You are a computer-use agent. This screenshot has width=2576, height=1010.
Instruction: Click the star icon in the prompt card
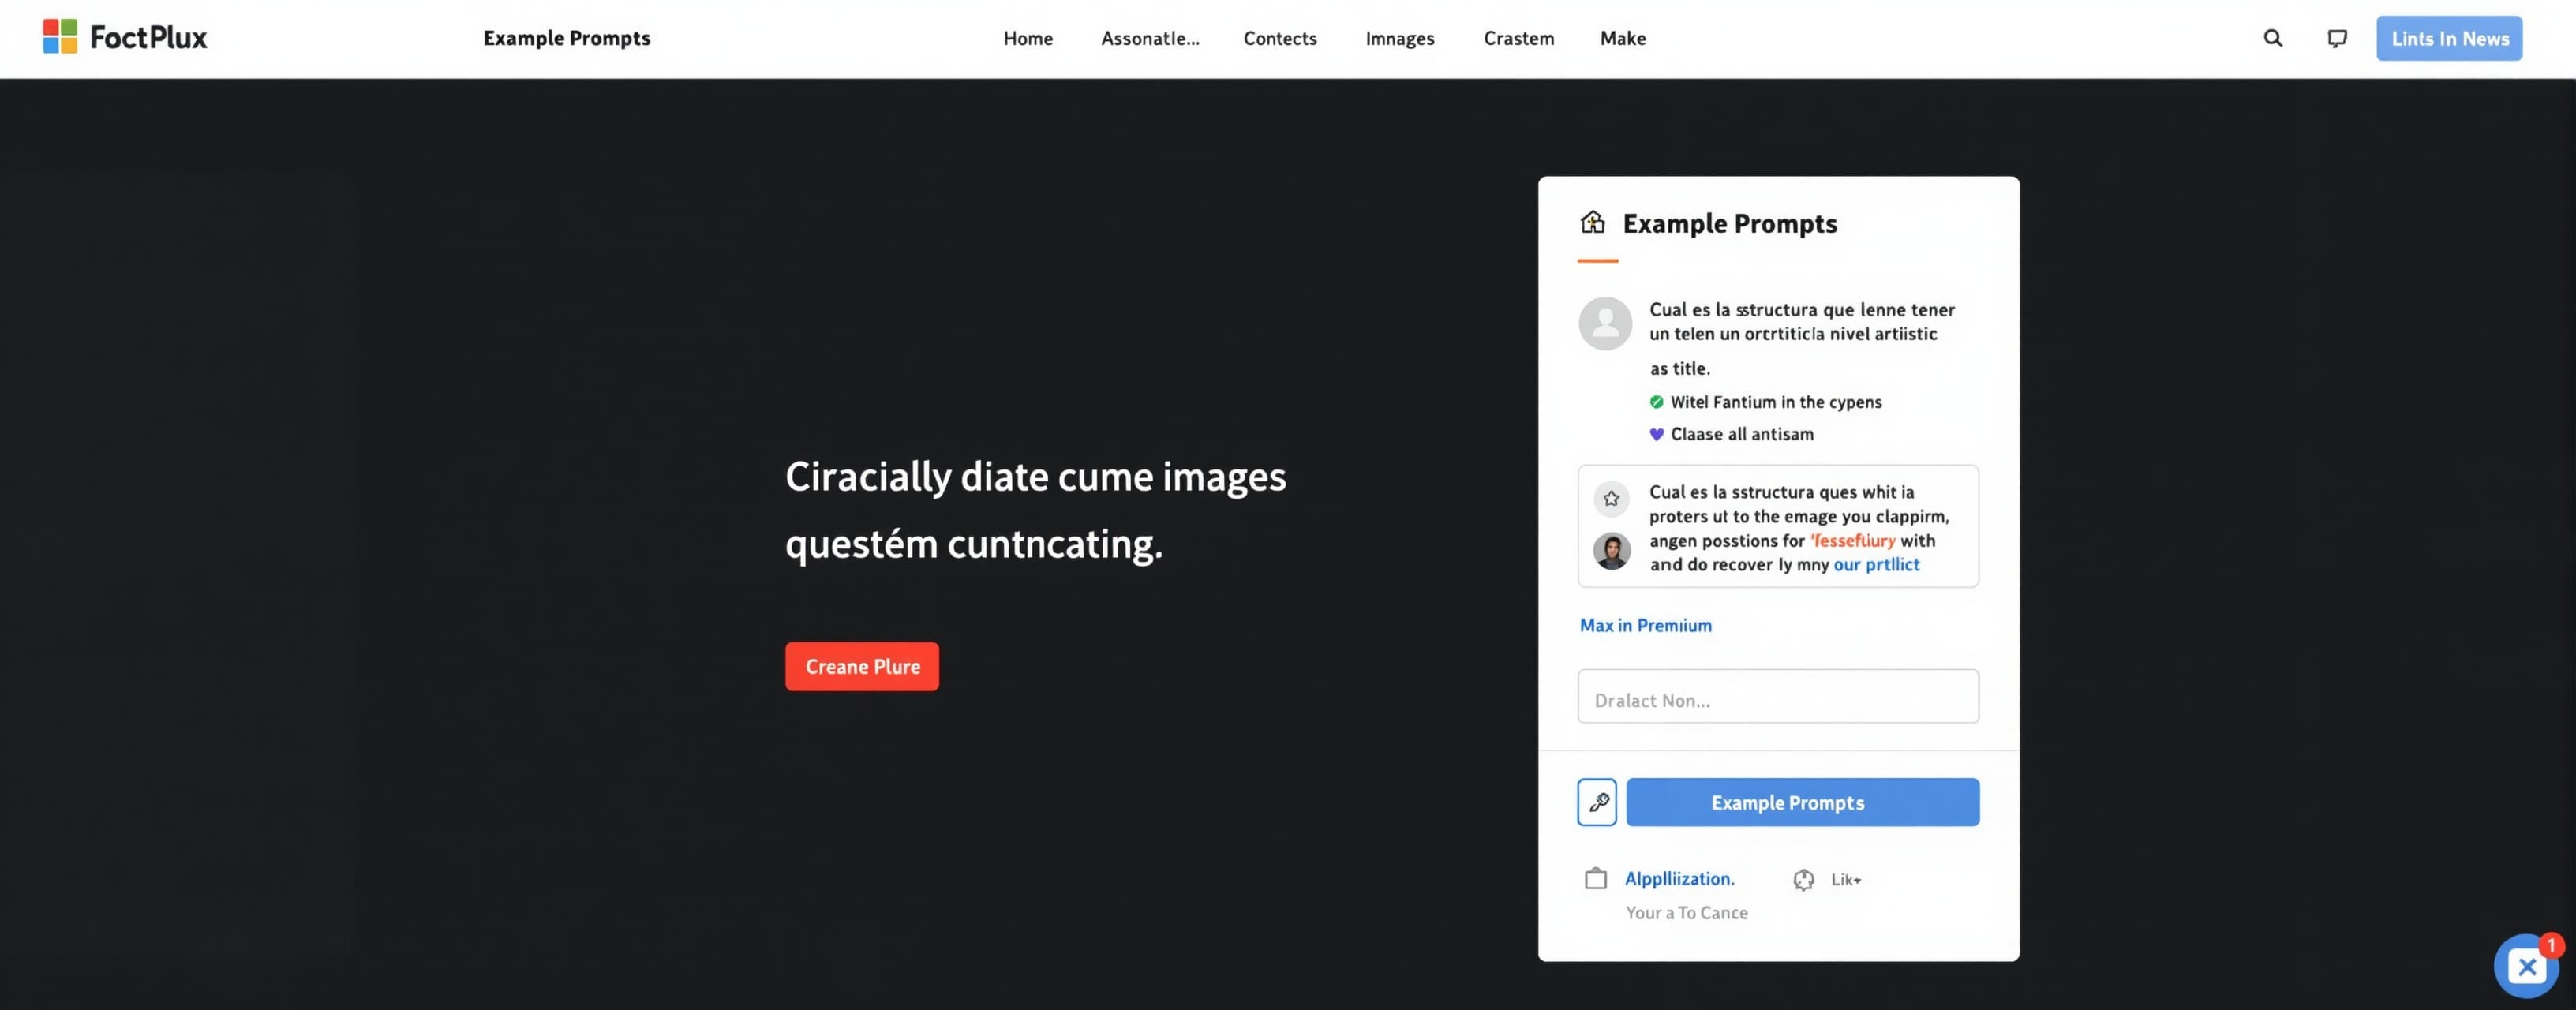tap(1611, 498)
